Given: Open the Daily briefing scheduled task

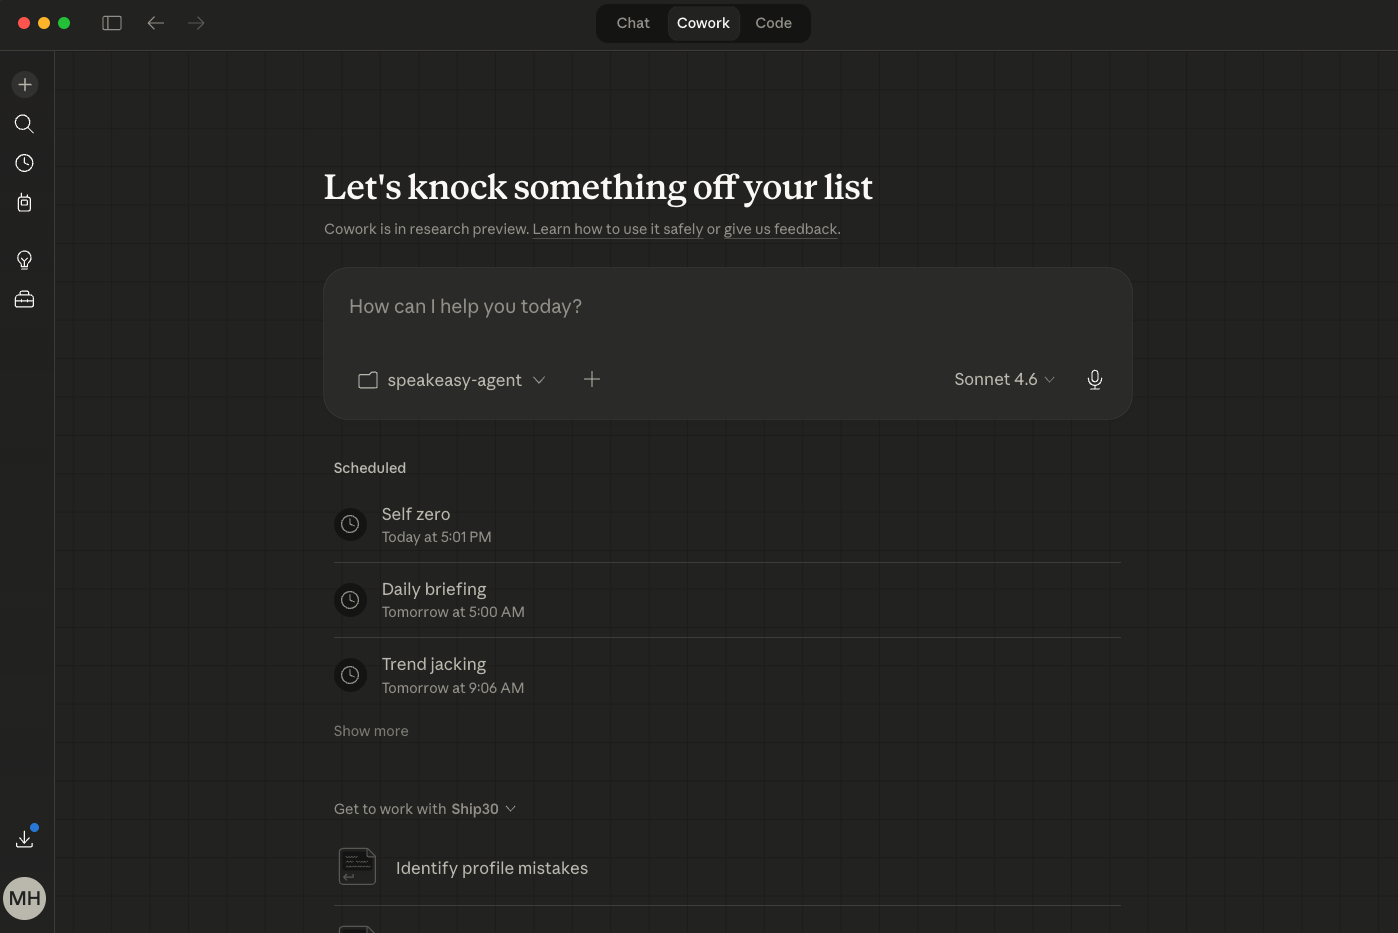Looking at the screenshot, I should click(x=434, y=599).
